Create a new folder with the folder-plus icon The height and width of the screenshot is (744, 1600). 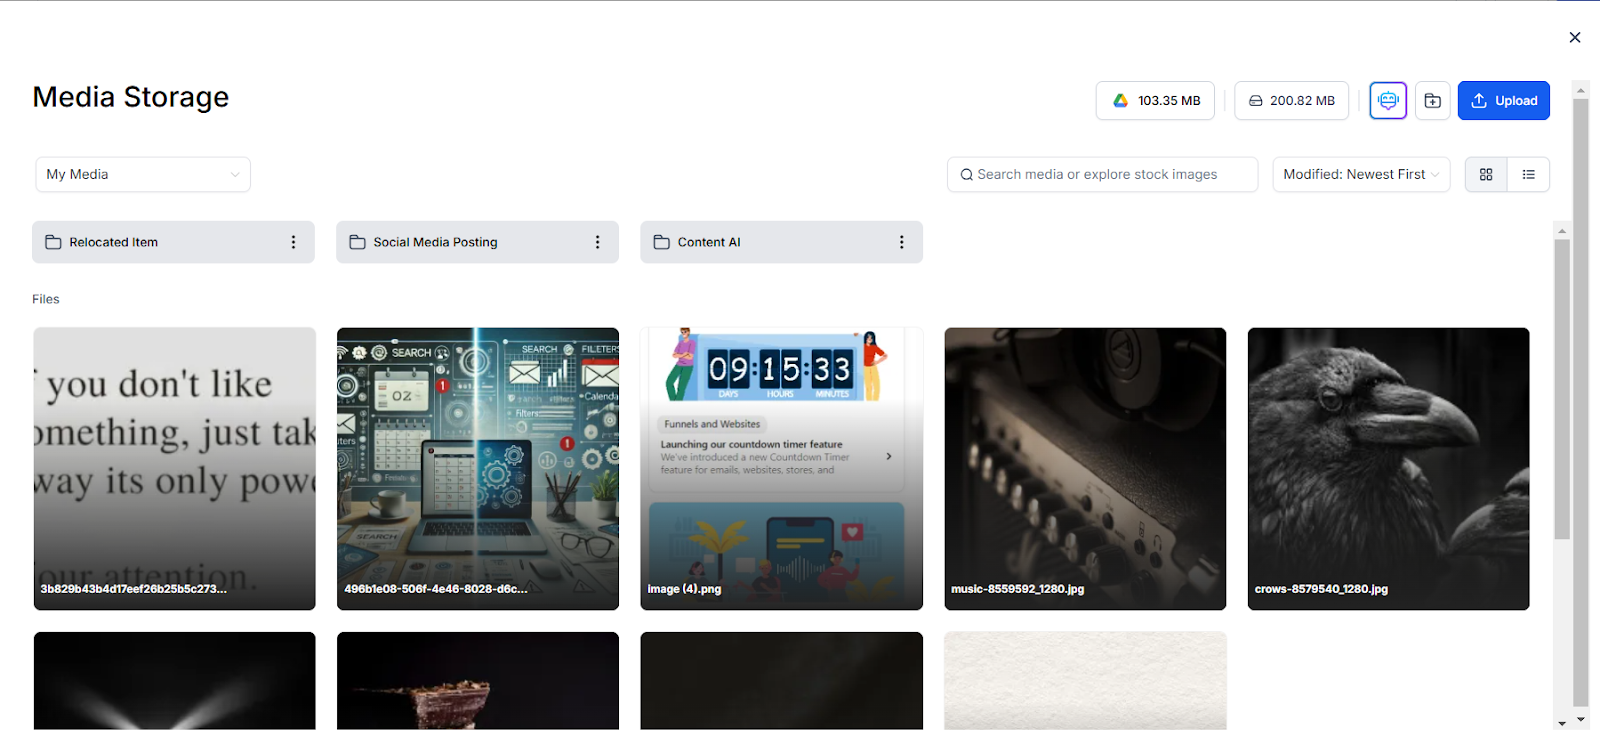[x=1432, y=101]
